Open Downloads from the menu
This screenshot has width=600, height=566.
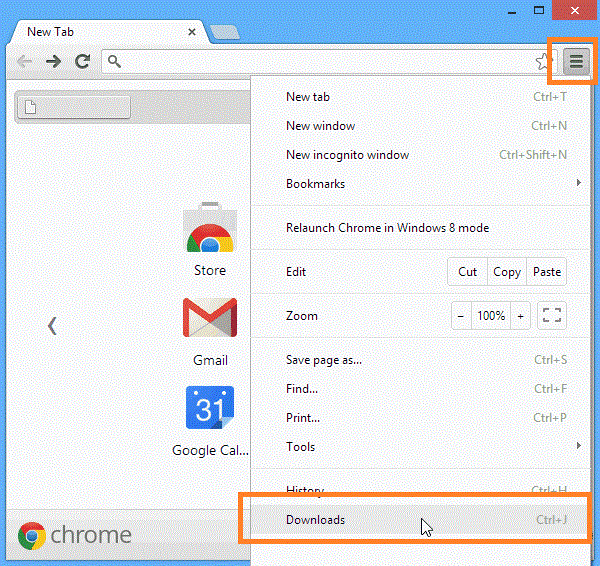[420, 520]
